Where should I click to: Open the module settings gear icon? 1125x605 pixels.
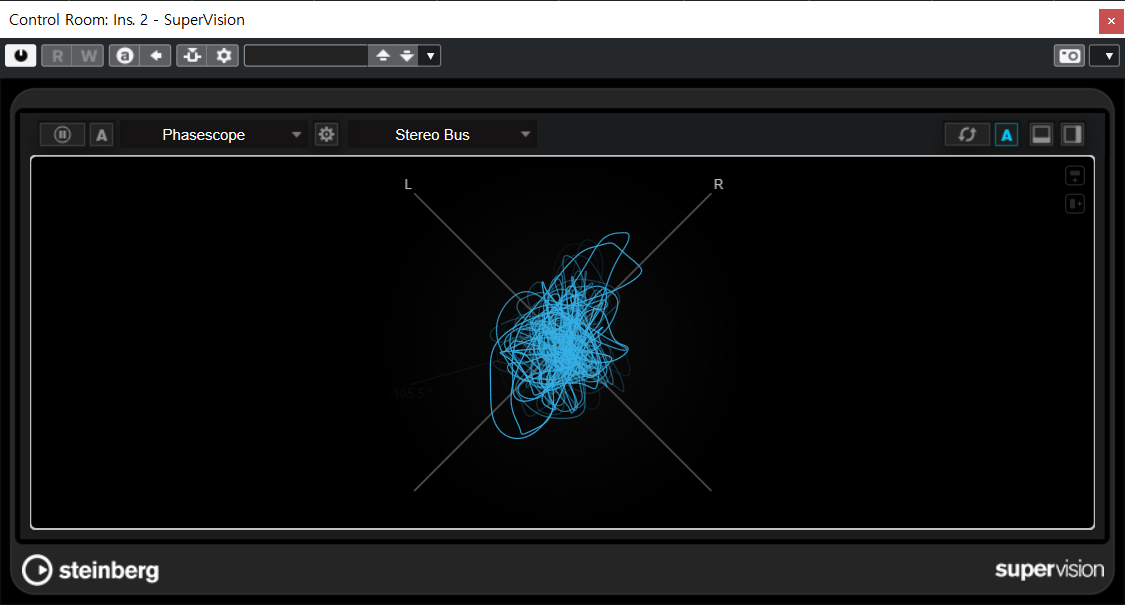[x=326, y=135]
